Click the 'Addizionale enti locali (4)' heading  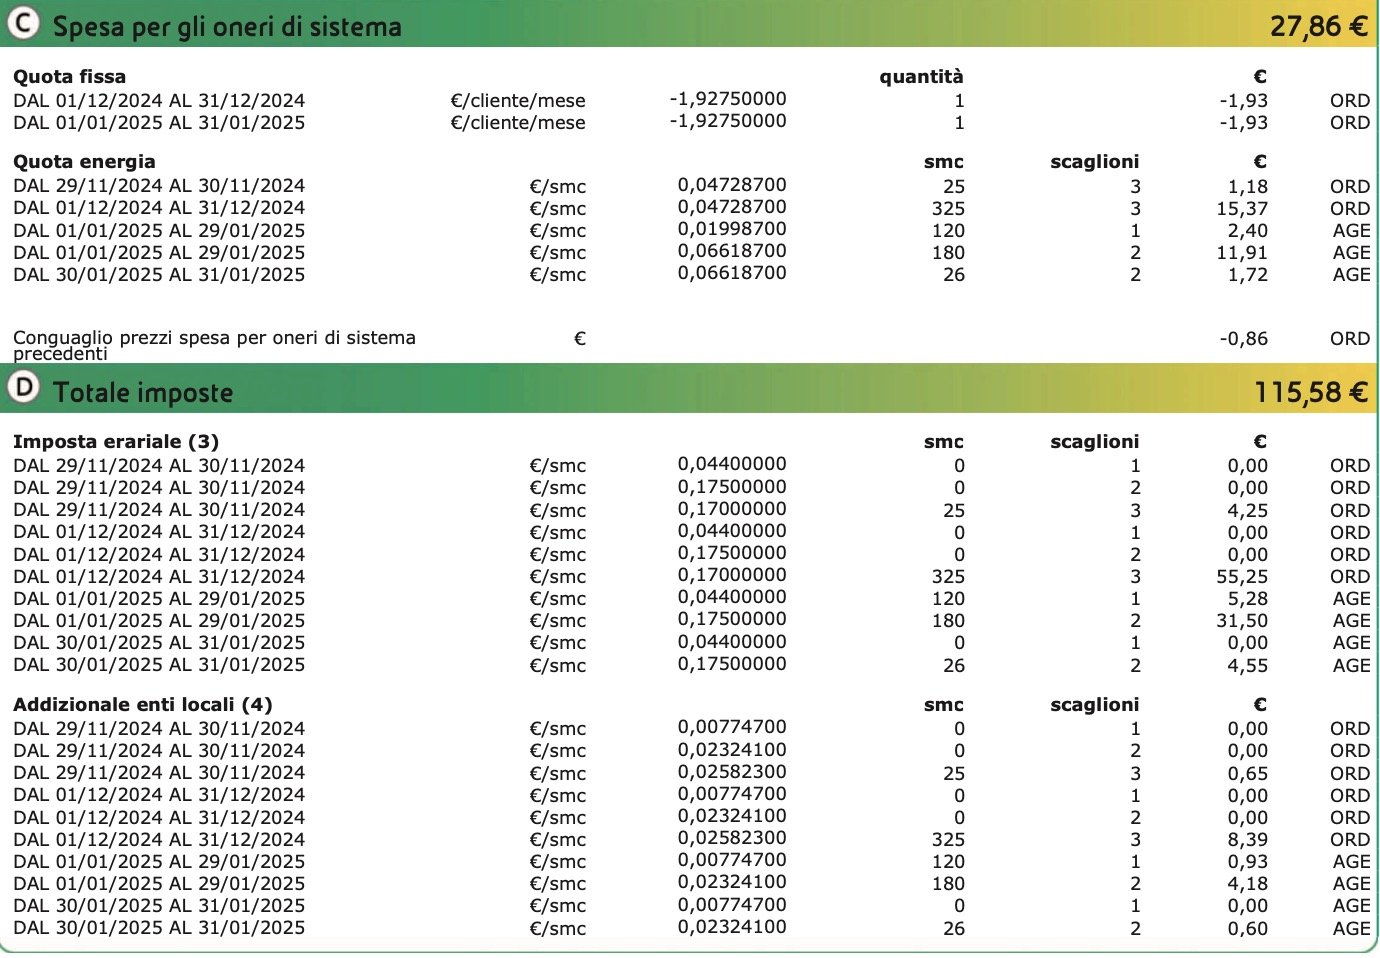point(143,705)
